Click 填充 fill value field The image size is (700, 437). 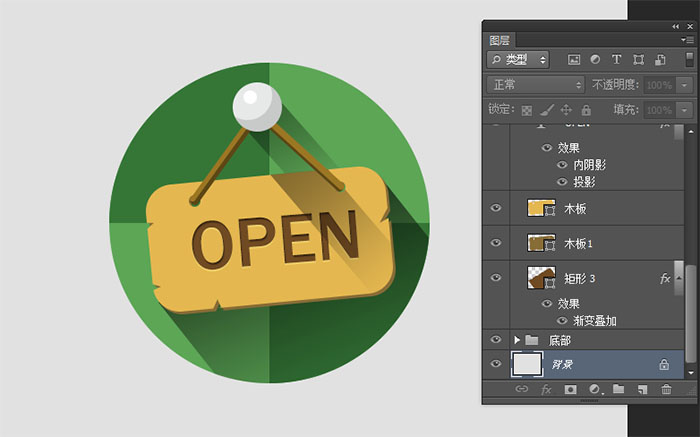(660, 110)
